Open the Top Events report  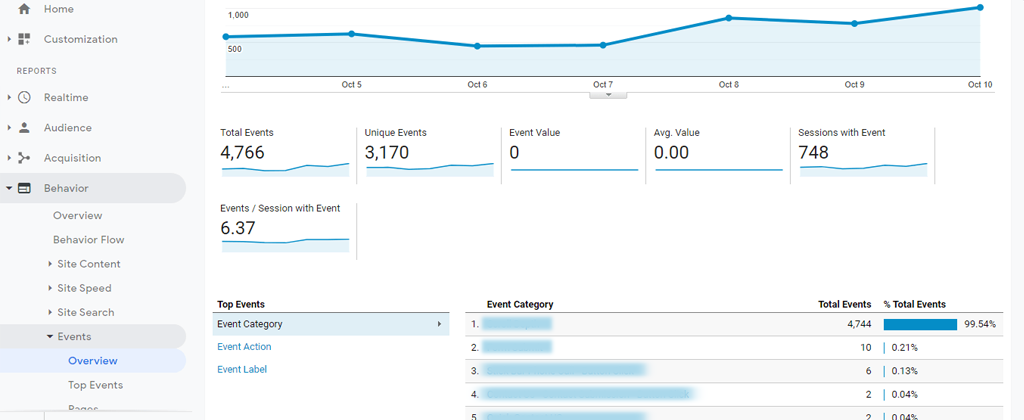point(95,385)
